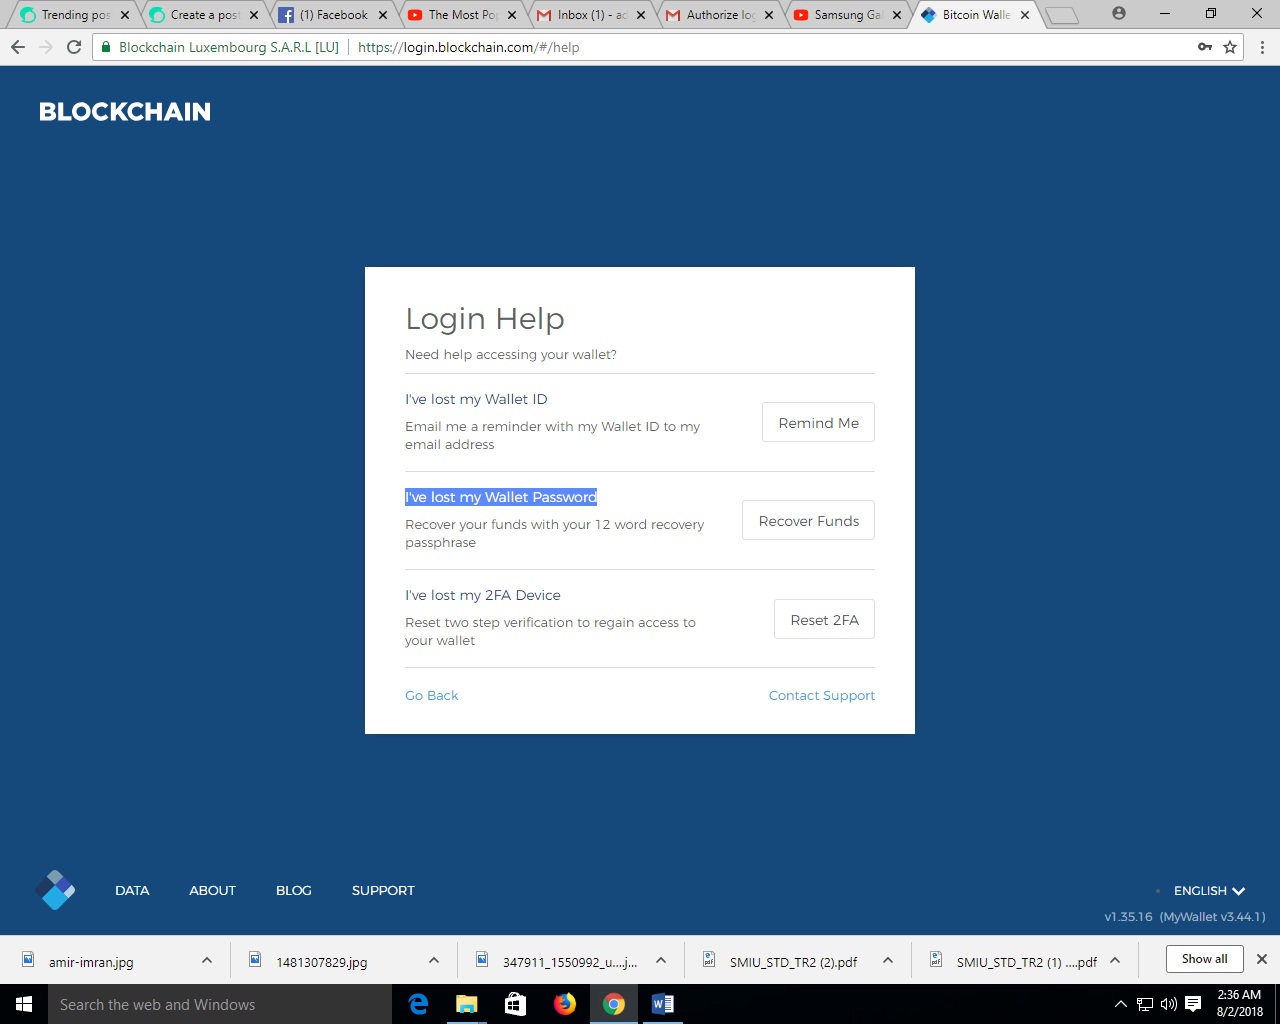Click the Chrome profile avatar icon
The width and height of the screenshot is (1280, 1024).
coord(1119,14)
